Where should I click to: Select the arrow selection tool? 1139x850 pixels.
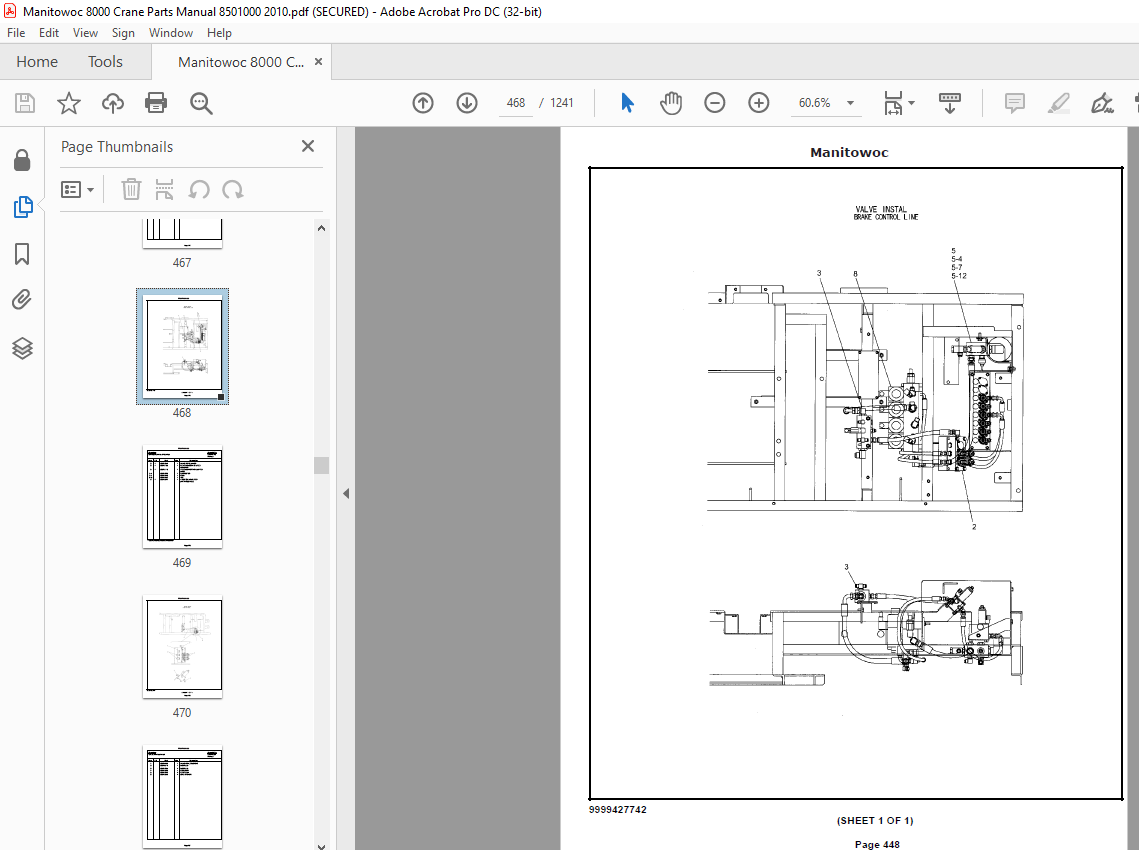click(628, 103)
